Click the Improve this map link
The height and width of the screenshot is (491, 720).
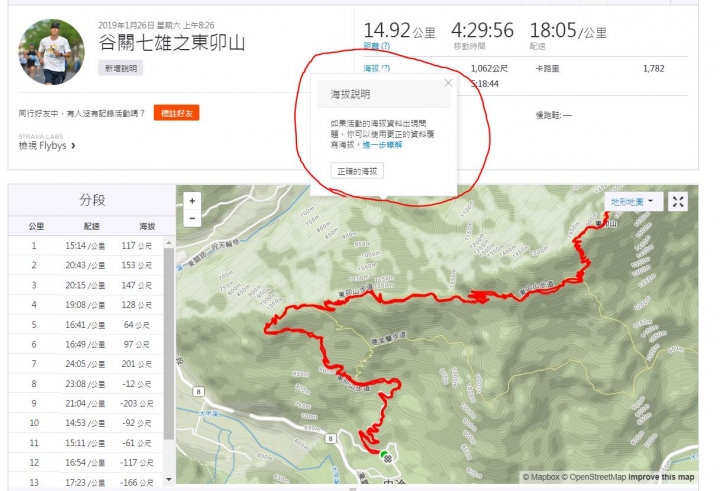click(661, 477)
